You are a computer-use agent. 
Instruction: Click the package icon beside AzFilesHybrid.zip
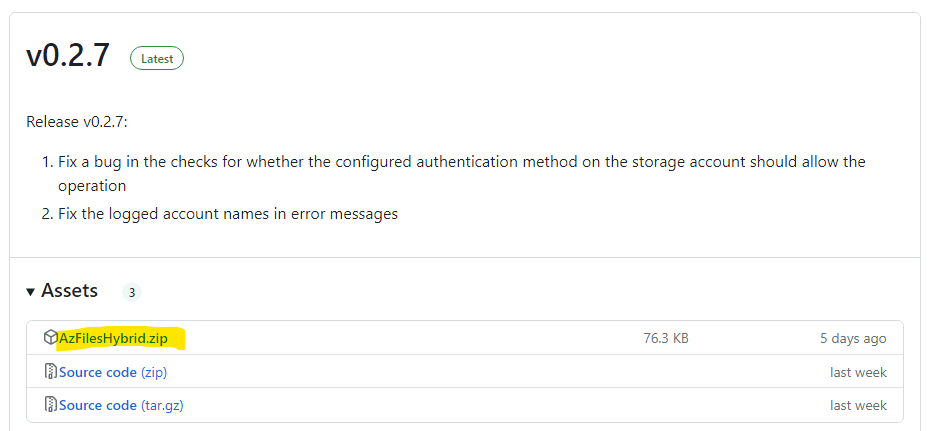click(x=50, y=338)
